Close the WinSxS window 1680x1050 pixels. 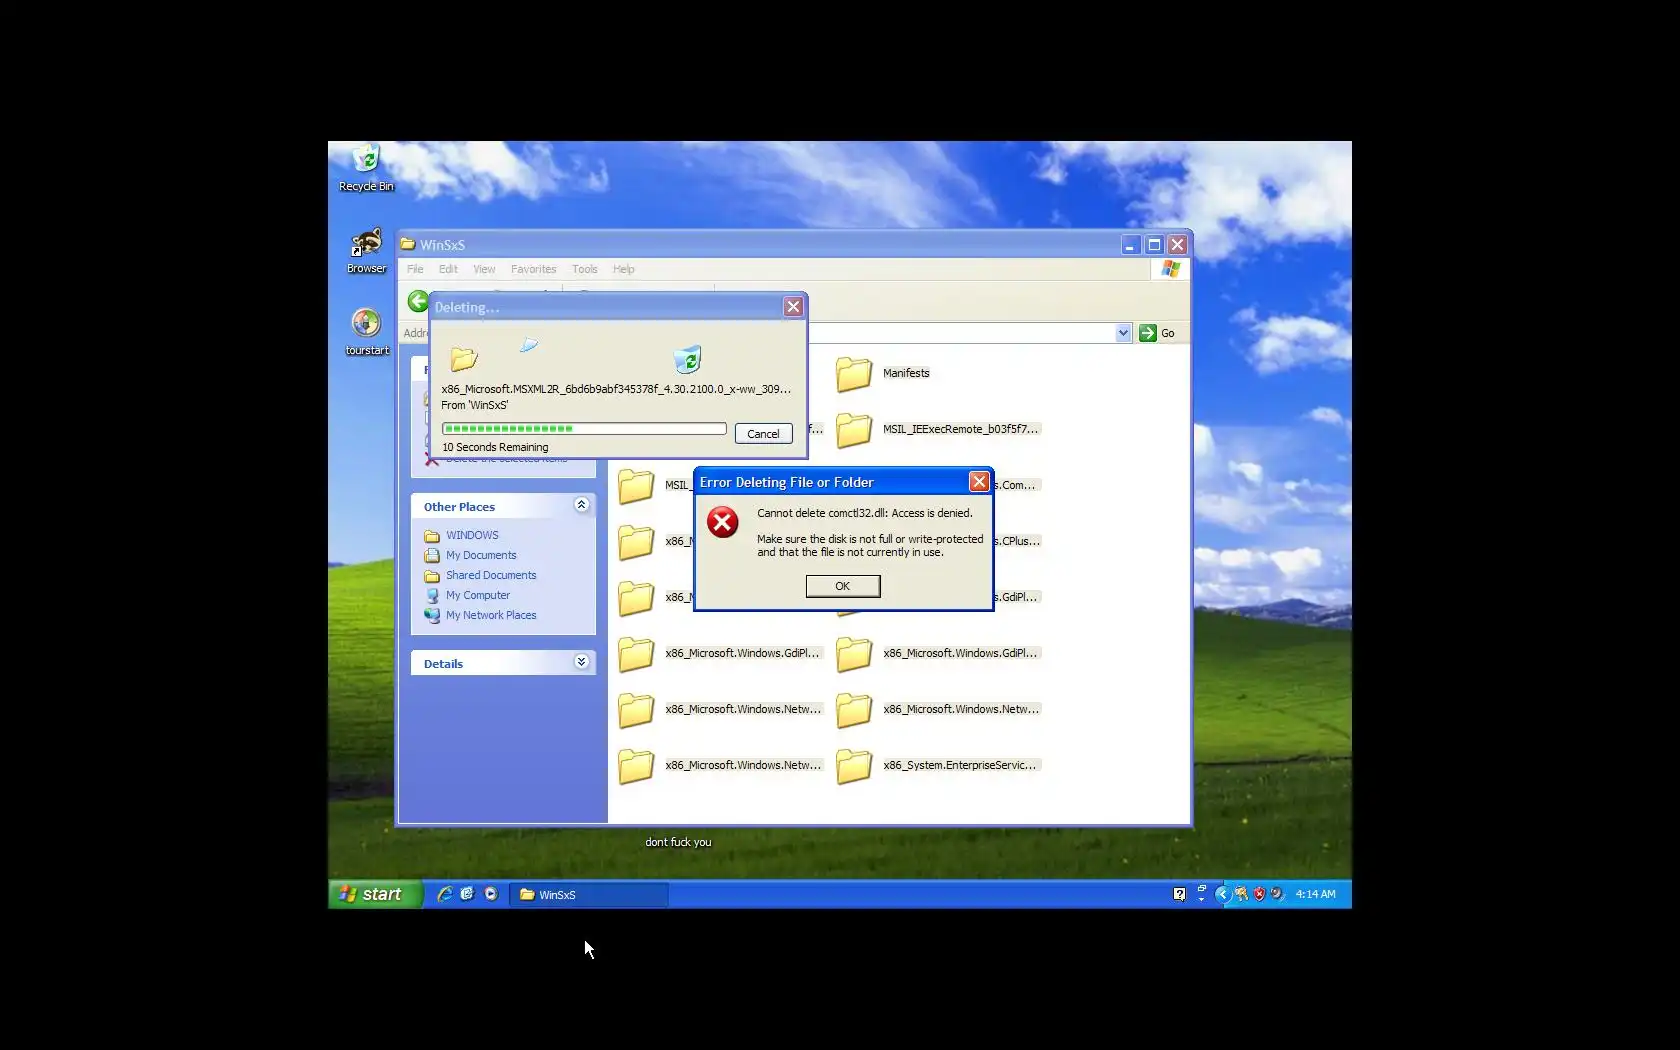[x=1177, y=245]
